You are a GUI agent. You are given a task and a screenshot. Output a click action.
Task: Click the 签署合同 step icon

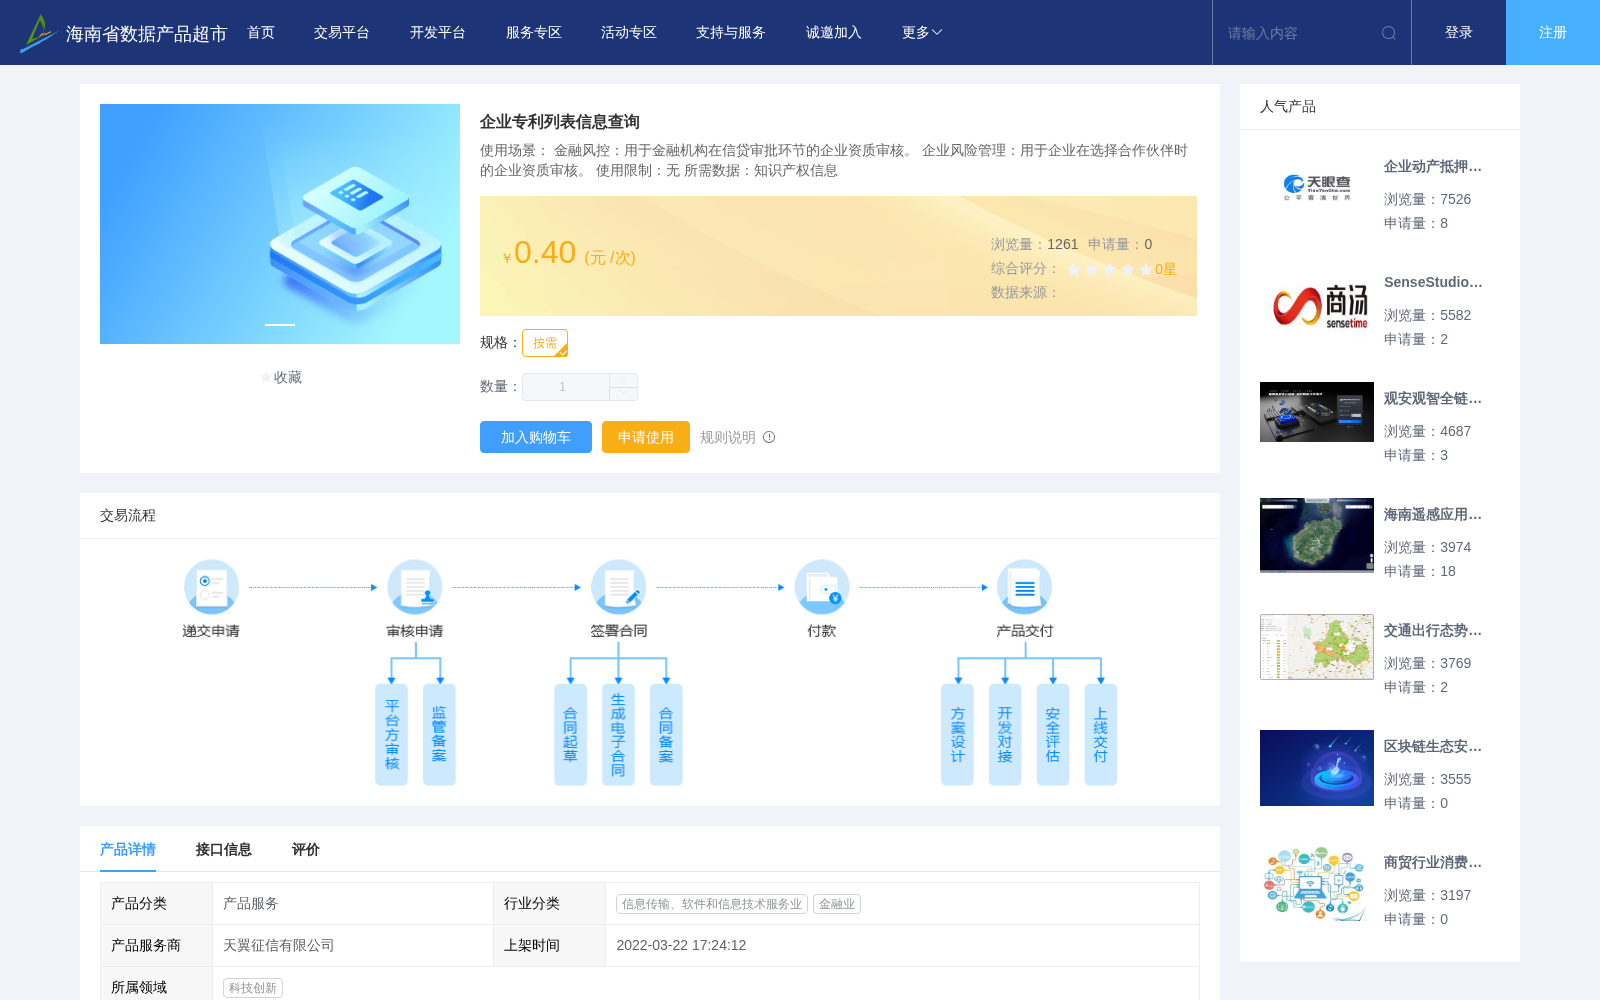coord(618,587)
